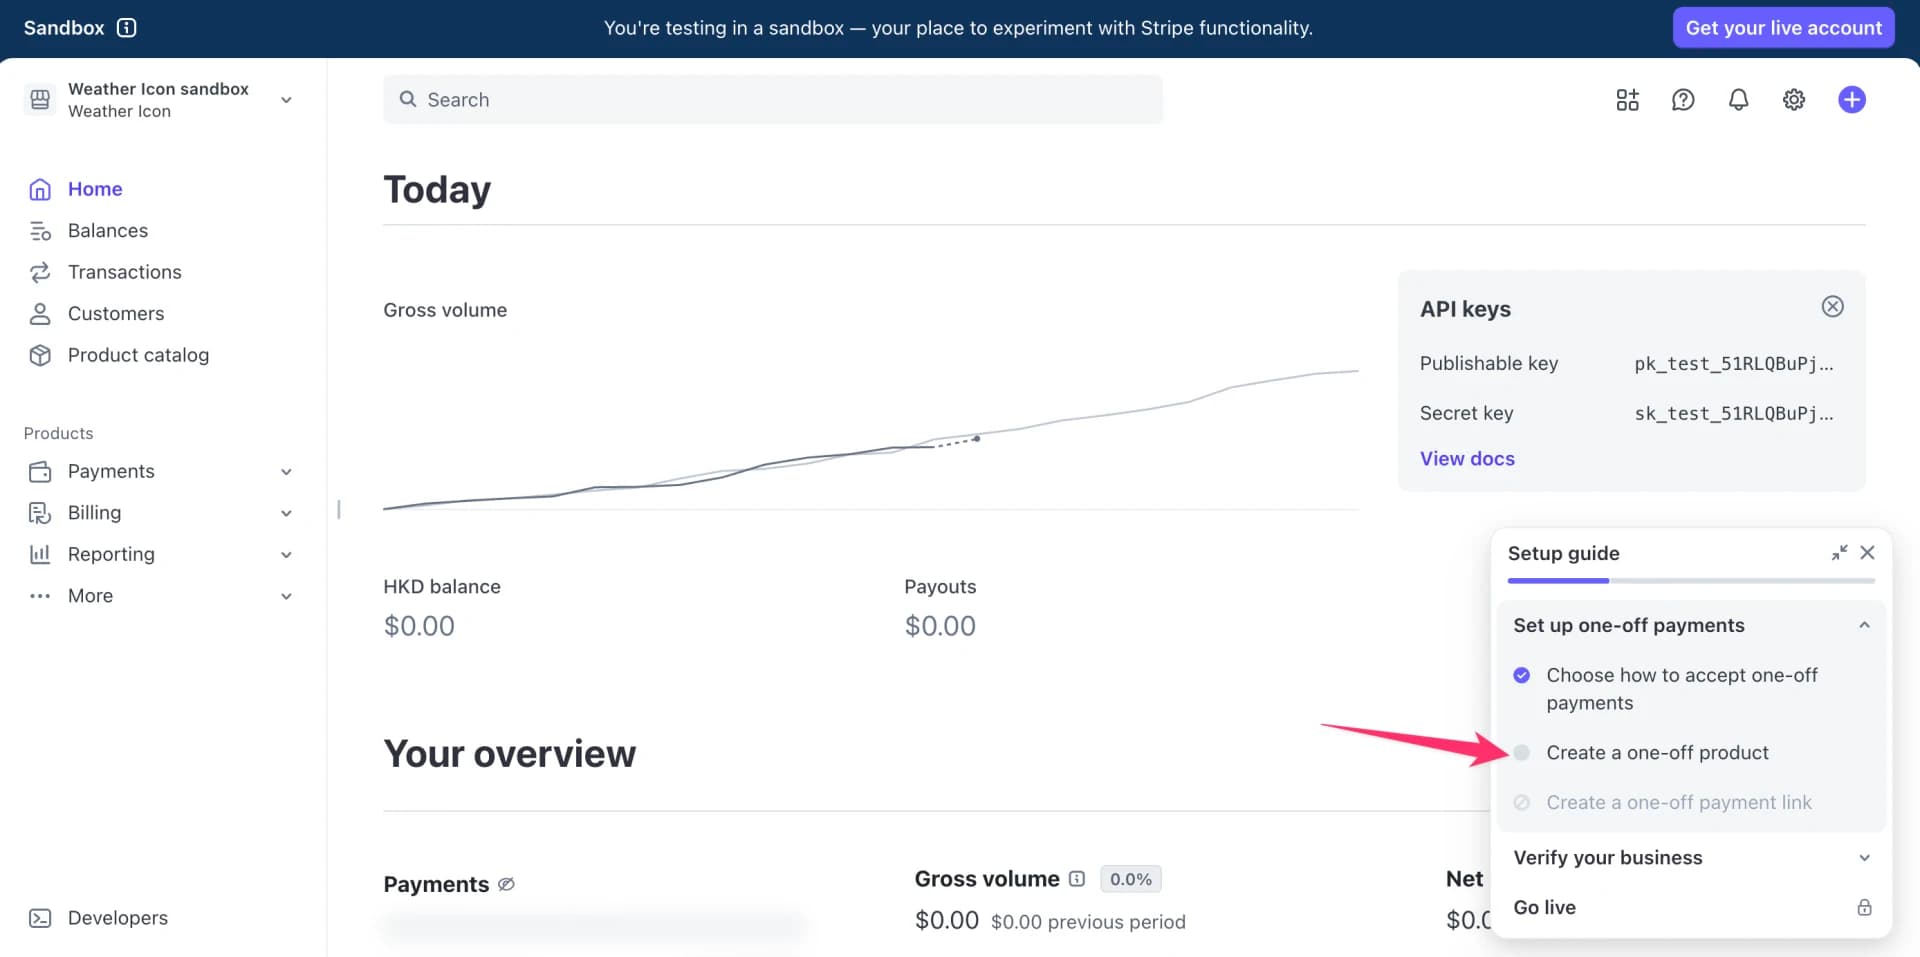This screenshot has height=957, width=1920.
Task: Expand the Billing sidebar section
Action: pos(286,513)
